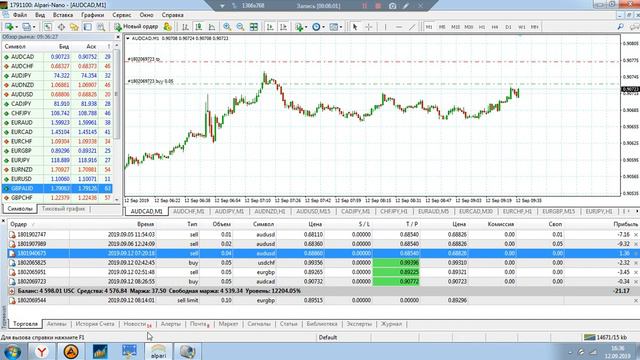Tile chart windows with the grid icon
This screenshot has width=640, height=360.
[254, 27]
